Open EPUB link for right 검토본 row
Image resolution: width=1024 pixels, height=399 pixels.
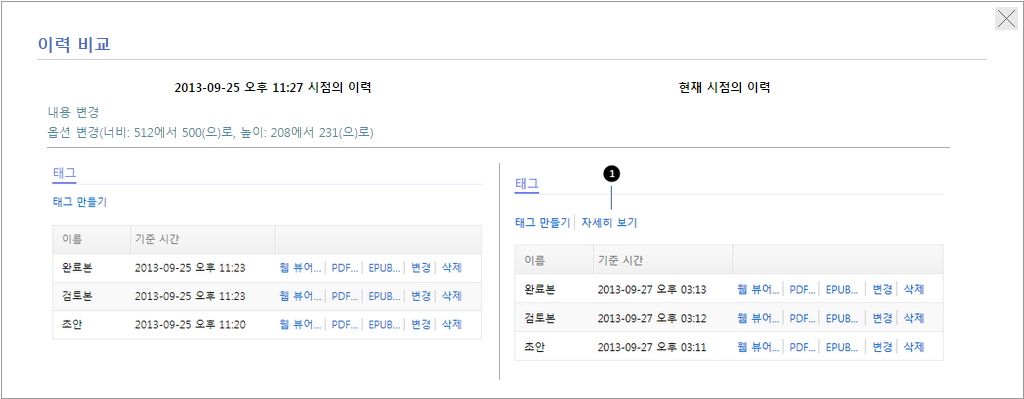(842, 318)
